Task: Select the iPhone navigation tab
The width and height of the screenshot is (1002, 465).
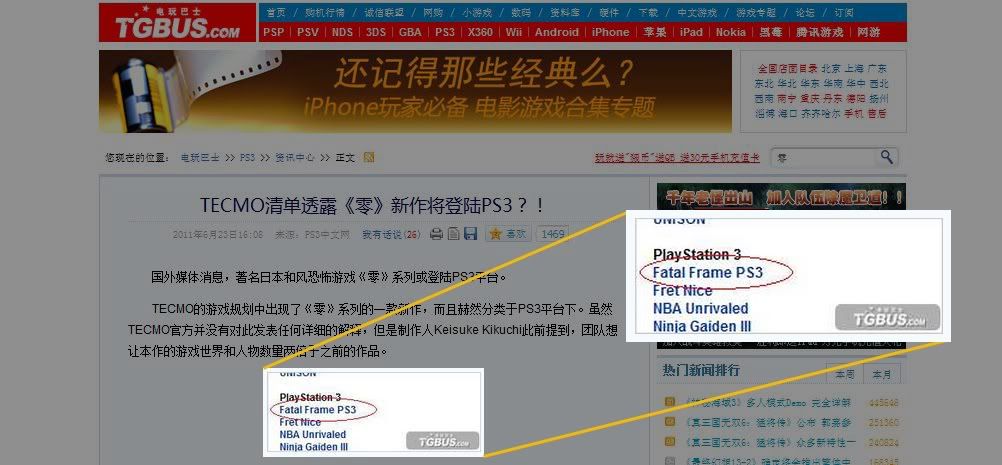Action: pos(610,32)
